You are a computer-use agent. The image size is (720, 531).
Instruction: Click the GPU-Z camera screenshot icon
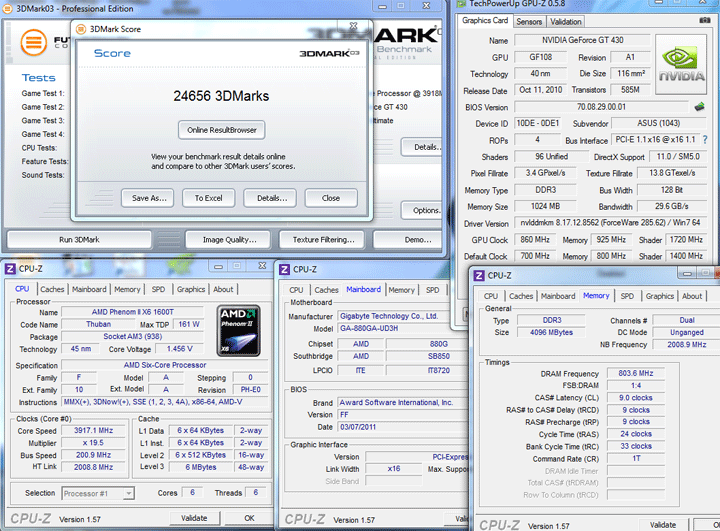click(704, 20)
